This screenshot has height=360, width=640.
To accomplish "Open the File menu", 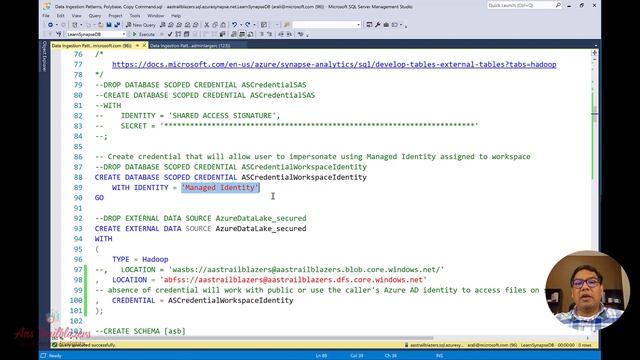I will [x=46, y=16].
